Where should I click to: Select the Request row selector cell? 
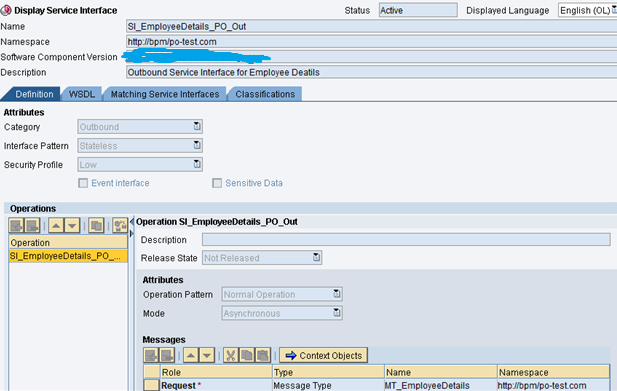(151, 385)
